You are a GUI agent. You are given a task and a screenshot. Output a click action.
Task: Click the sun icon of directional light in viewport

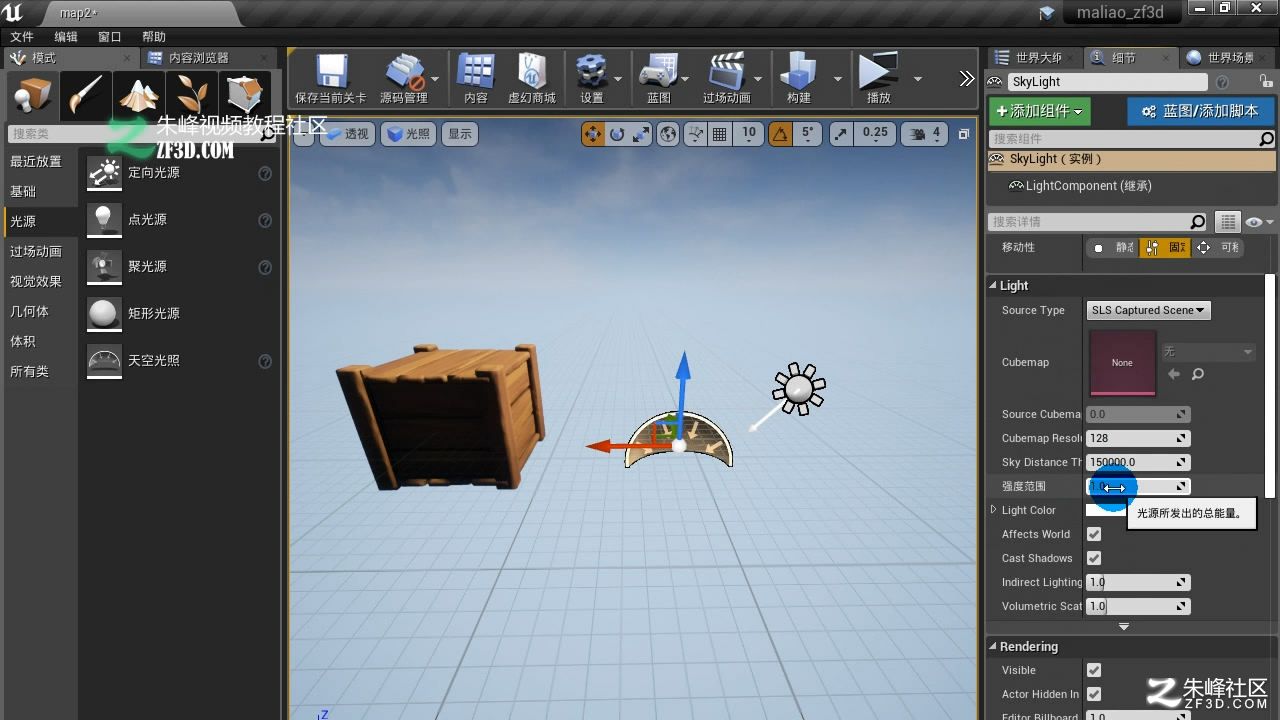click(798, 389)
